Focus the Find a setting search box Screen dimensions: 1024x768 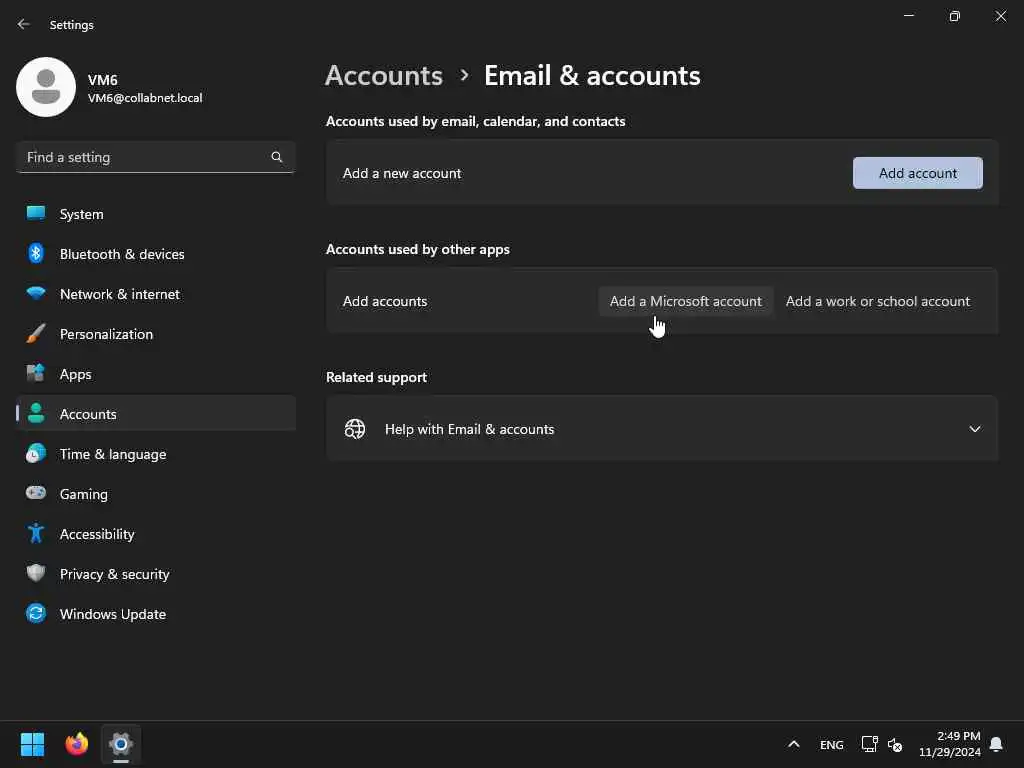point(155,157)
